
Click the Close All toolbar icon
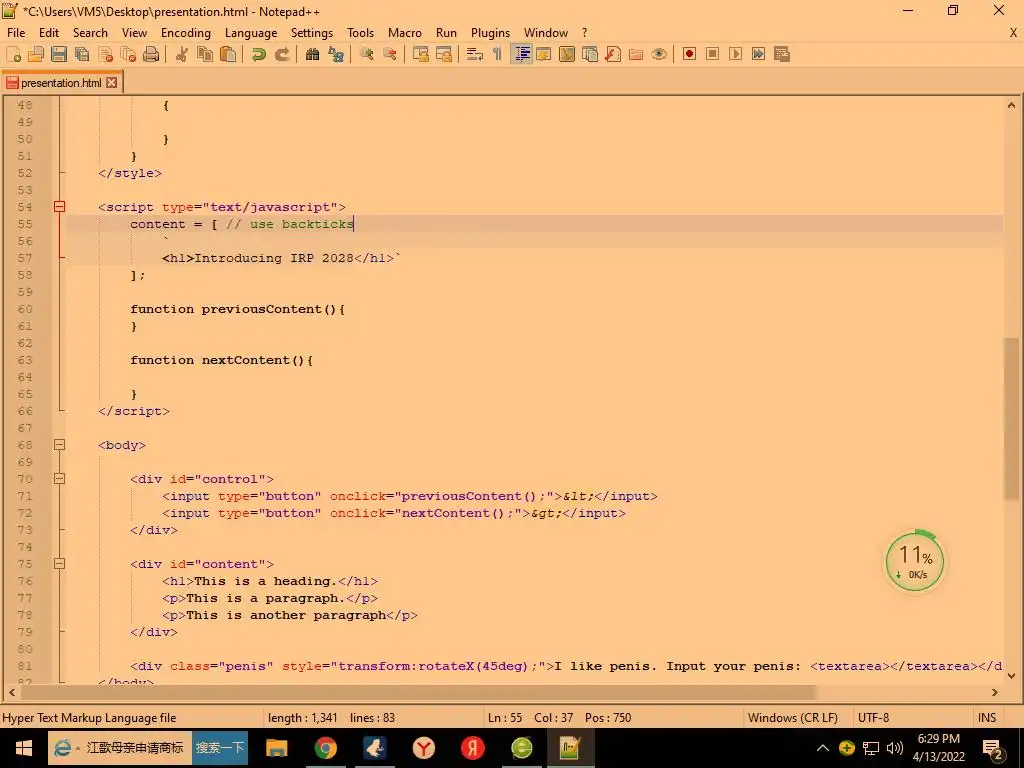(128, 54)
